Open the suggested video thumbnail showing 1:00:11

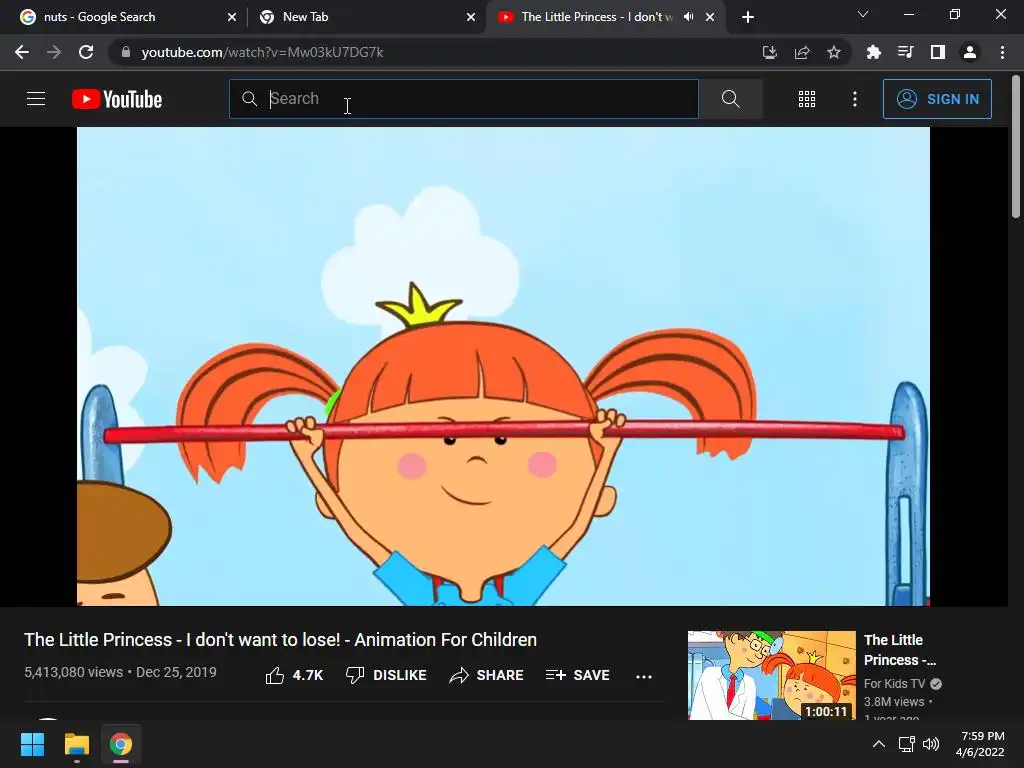pyautogui.click(x=771, y=675)
